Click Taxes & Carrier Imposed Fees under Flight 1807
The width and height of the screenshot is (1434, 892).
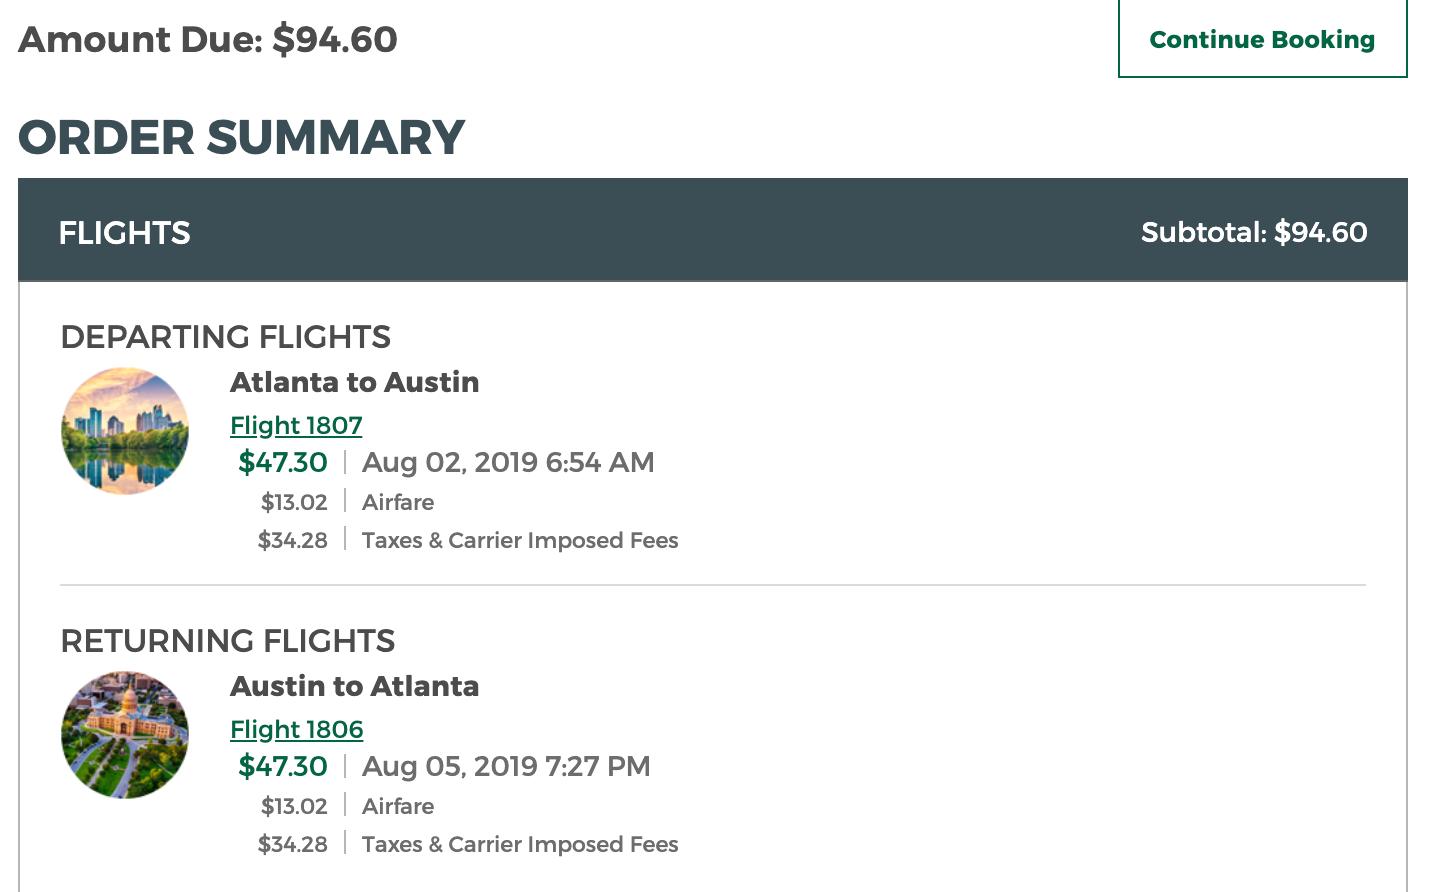click(520, 540)
